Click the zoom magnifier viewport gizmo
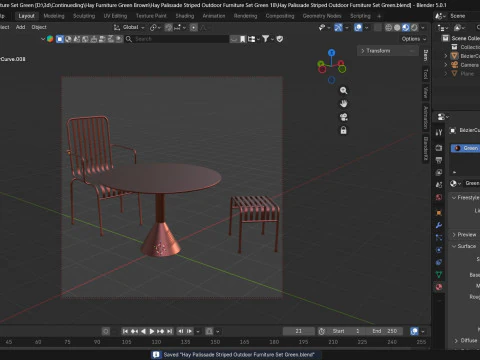480x360 pixels. tap(343, 90)
